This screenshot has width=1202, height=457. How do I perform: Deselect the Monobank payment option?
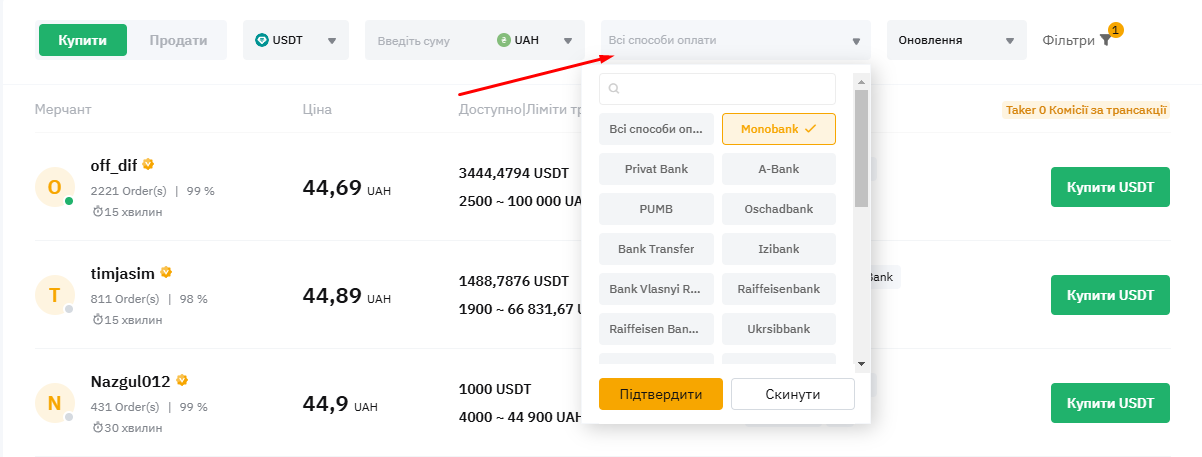779,129
